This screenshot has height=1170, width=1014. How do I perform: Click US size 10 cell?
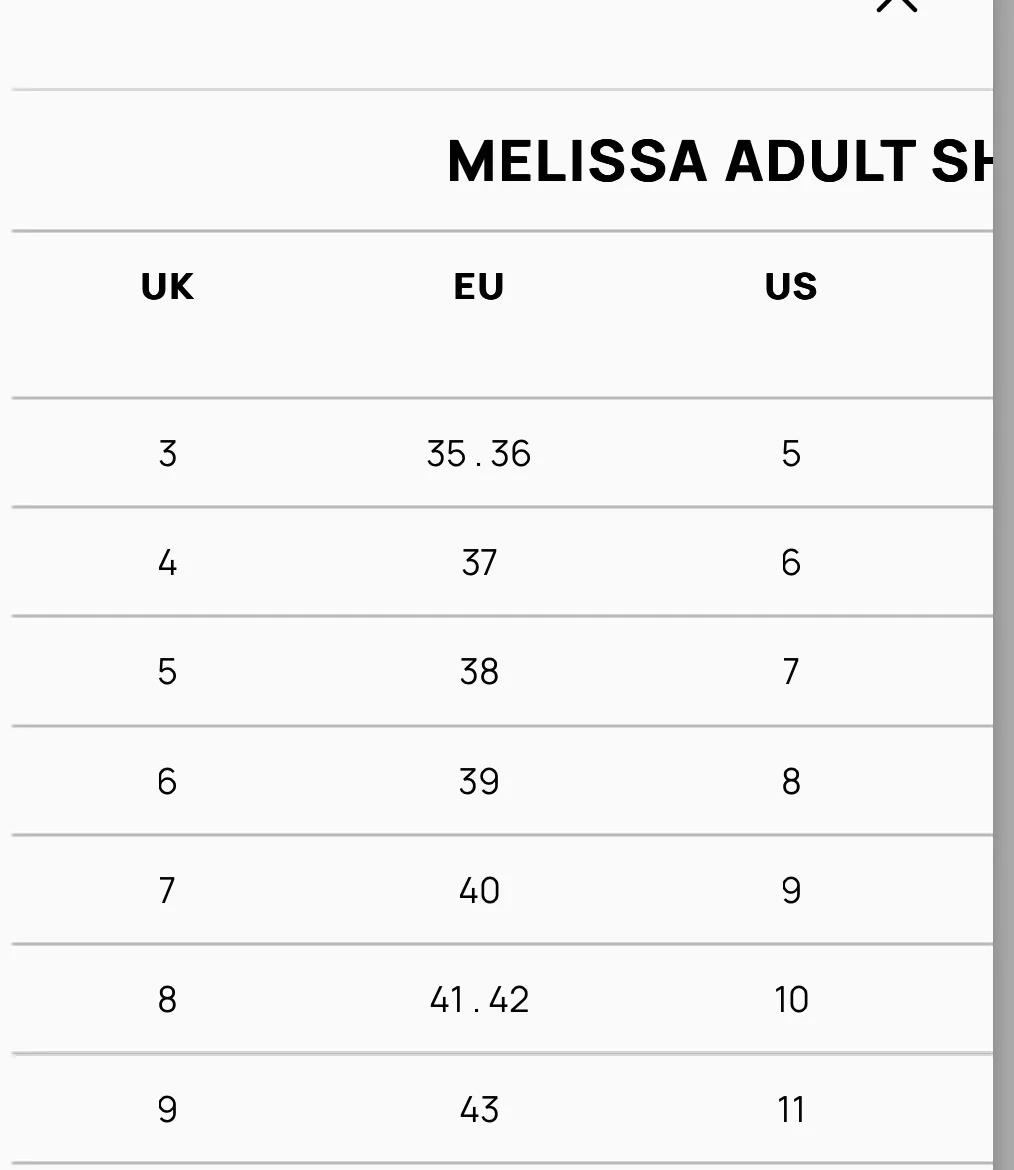pyautogui.click(x=791, y=1000)
